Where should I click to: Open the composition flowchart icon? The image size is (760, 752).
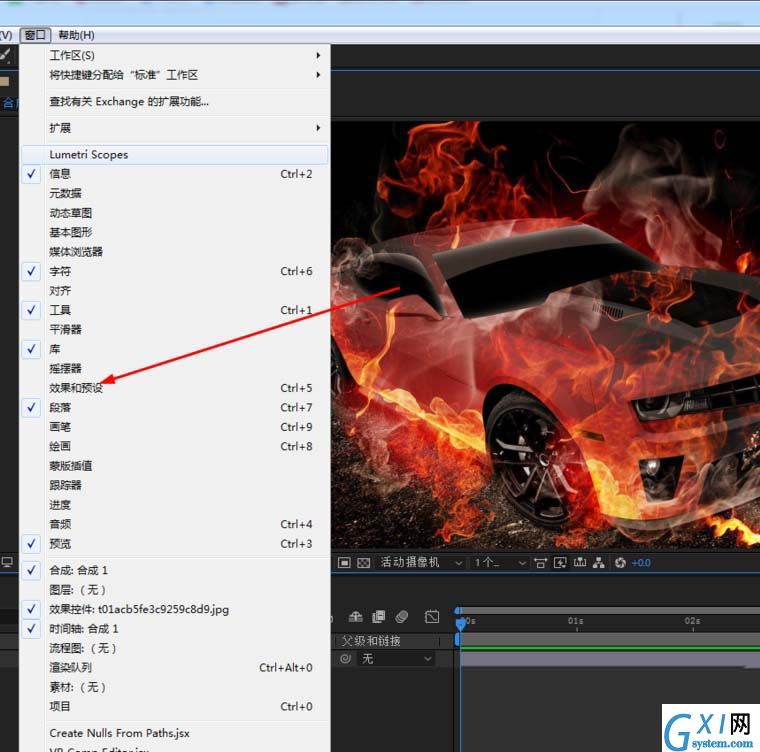(x=599, y=562)
